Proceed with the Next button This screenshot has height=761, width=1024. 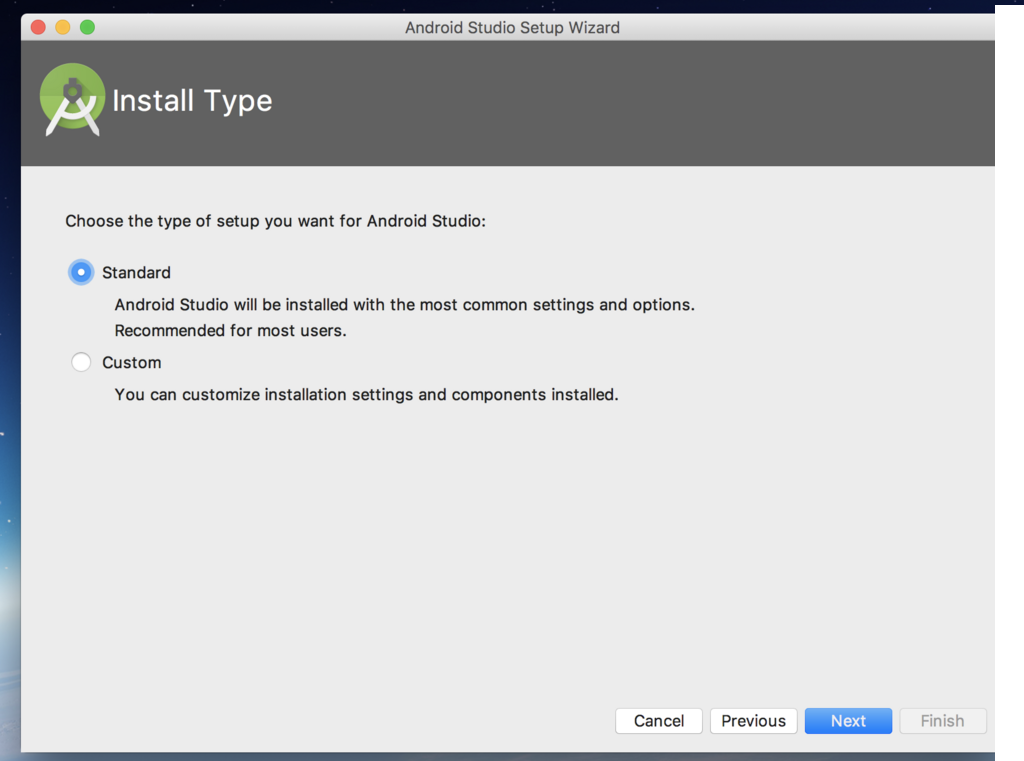coord(848,721)
